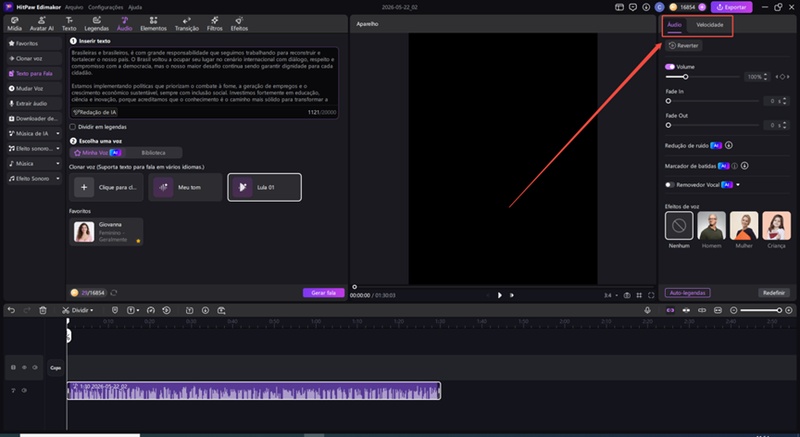Click the Volume keyframe diamond icon
Viewport: 800px width, 437px height.
tap(783, 77)
